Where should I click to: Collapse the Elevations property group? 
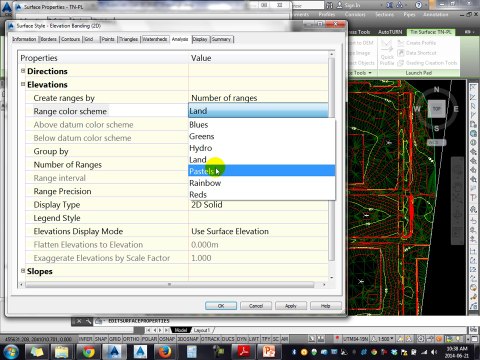click(x=23, y=84)
